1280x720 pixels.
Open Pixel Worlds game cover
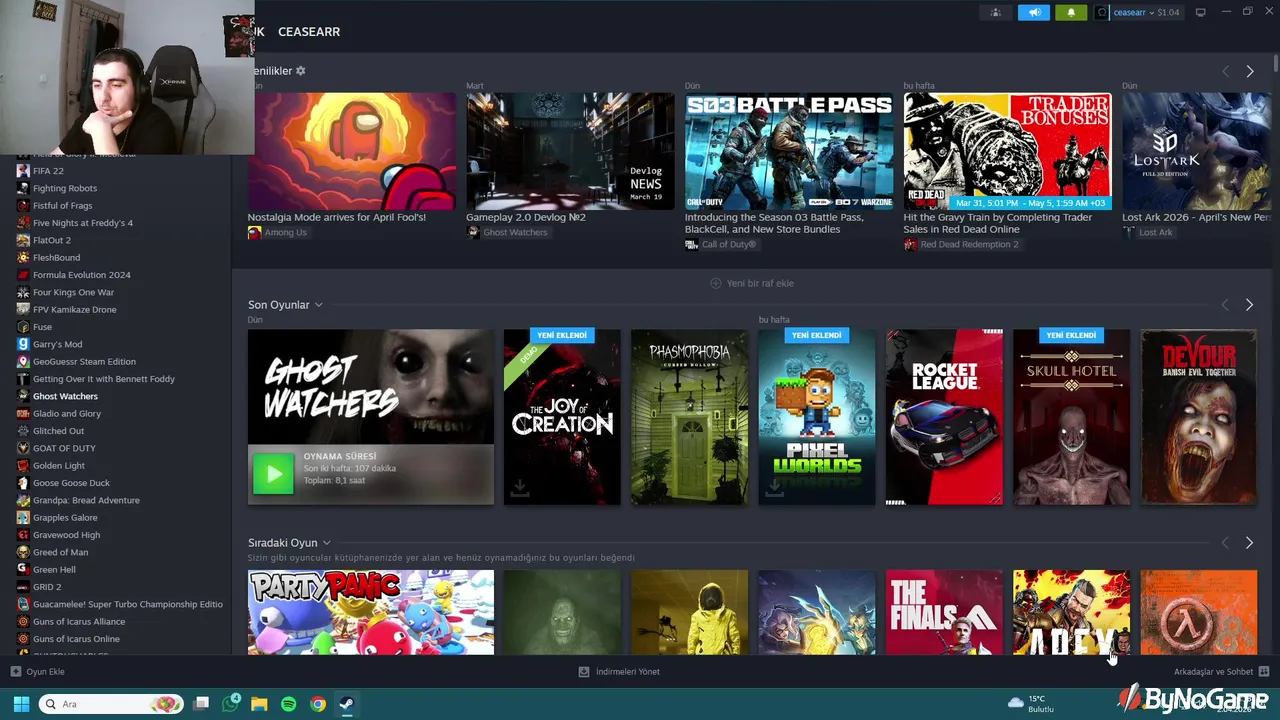pos(816,417)
